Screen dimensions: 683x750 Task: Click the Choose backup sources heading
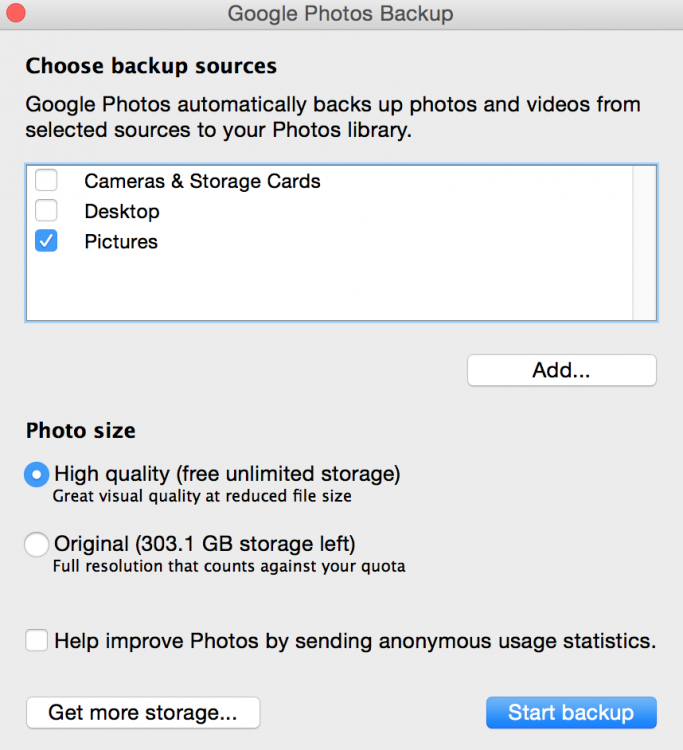[151, 66]
